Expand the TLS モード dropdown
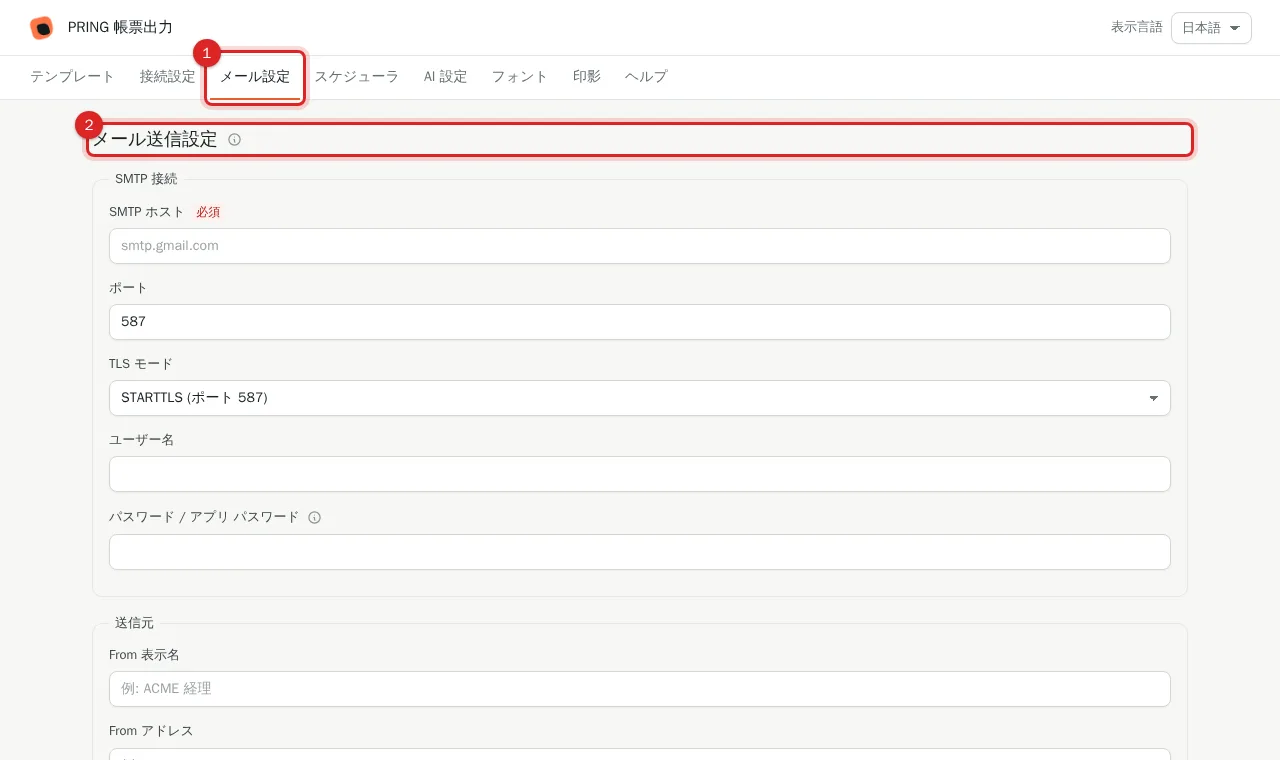This screenshot has width=1280, height=760. click(640, 398)
